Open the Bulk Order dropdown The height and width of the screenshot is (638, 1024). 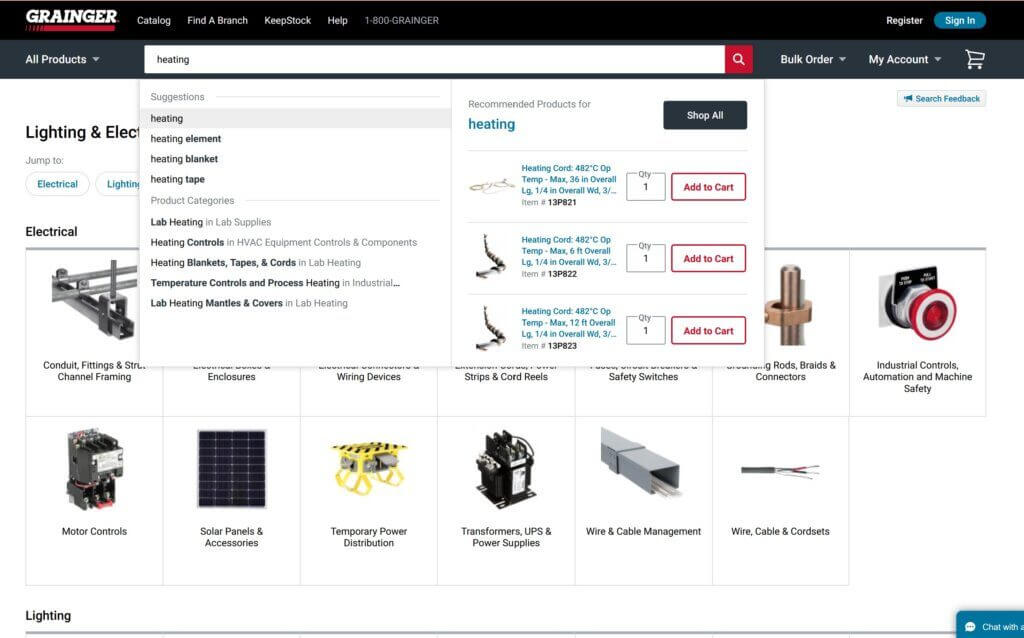813,59
